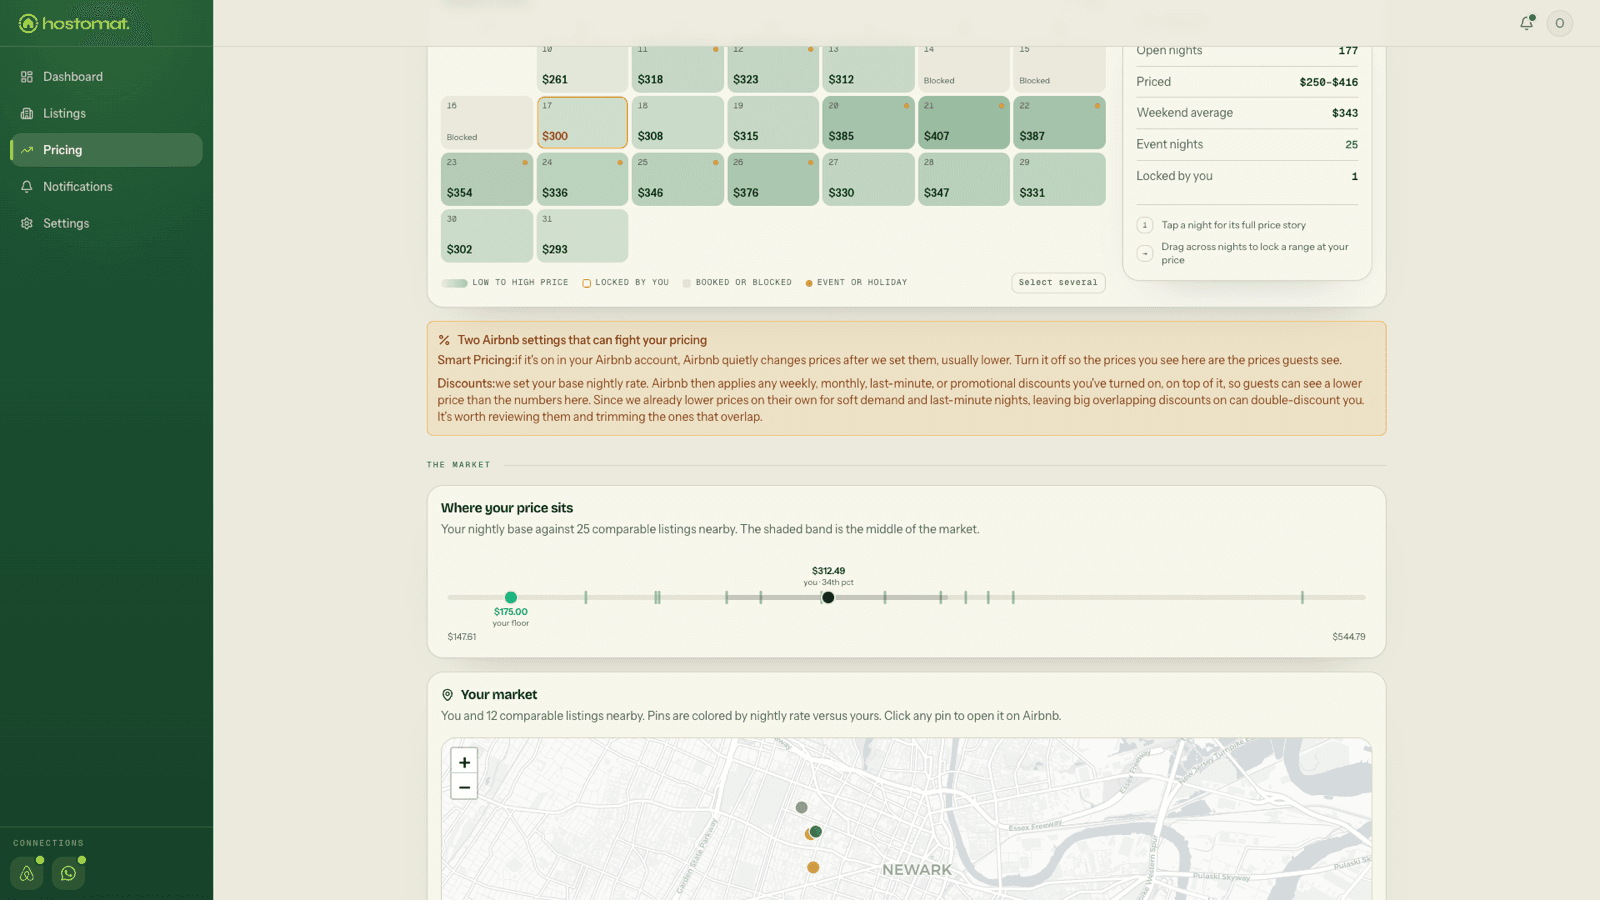
Task: Click the Open nights 177 row
Action: point(1247,51)
